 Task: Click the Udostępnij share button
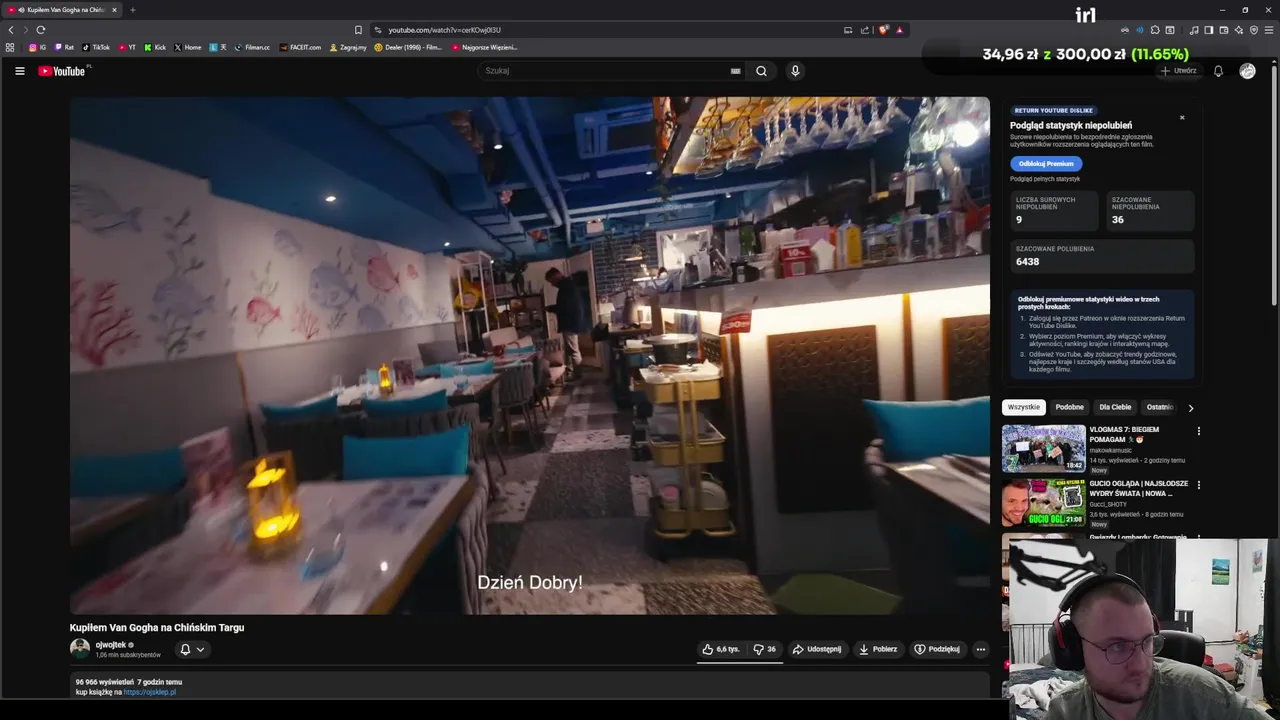[x=817, y=649]
